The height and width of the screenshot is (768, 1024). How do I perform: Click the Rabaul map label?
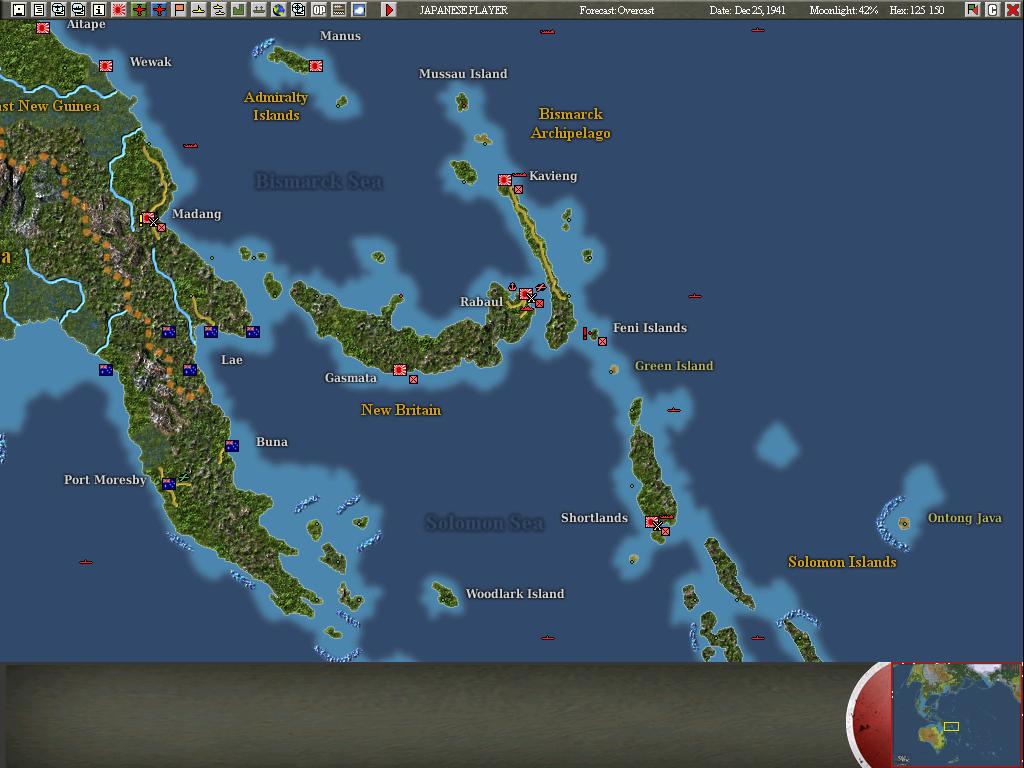click(x=481, y=302)
